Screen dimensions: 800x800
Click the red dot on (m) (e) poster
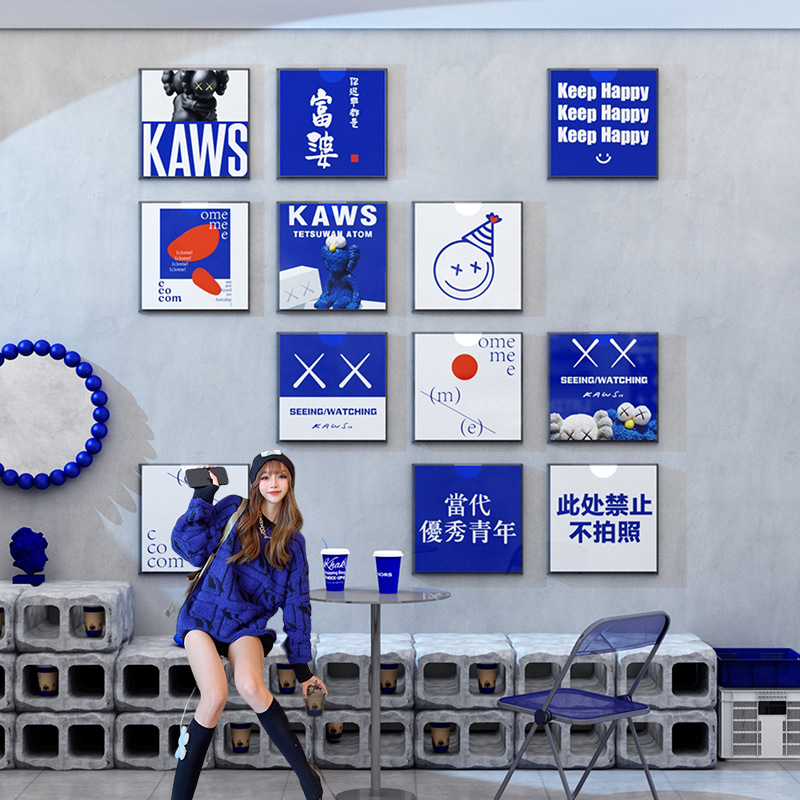[464, 367]
